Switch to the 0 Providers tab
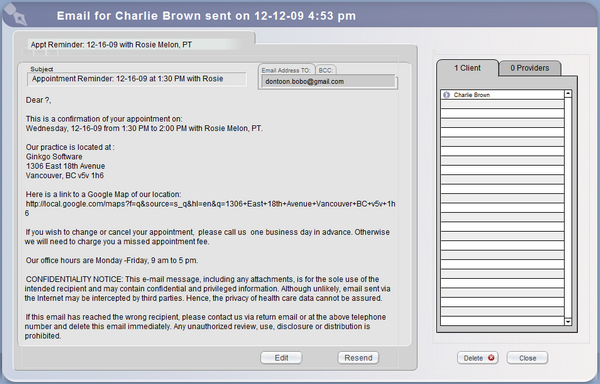The height and width of the screenshot is (384, 600). pyautogui.click(x=530, y=68)
